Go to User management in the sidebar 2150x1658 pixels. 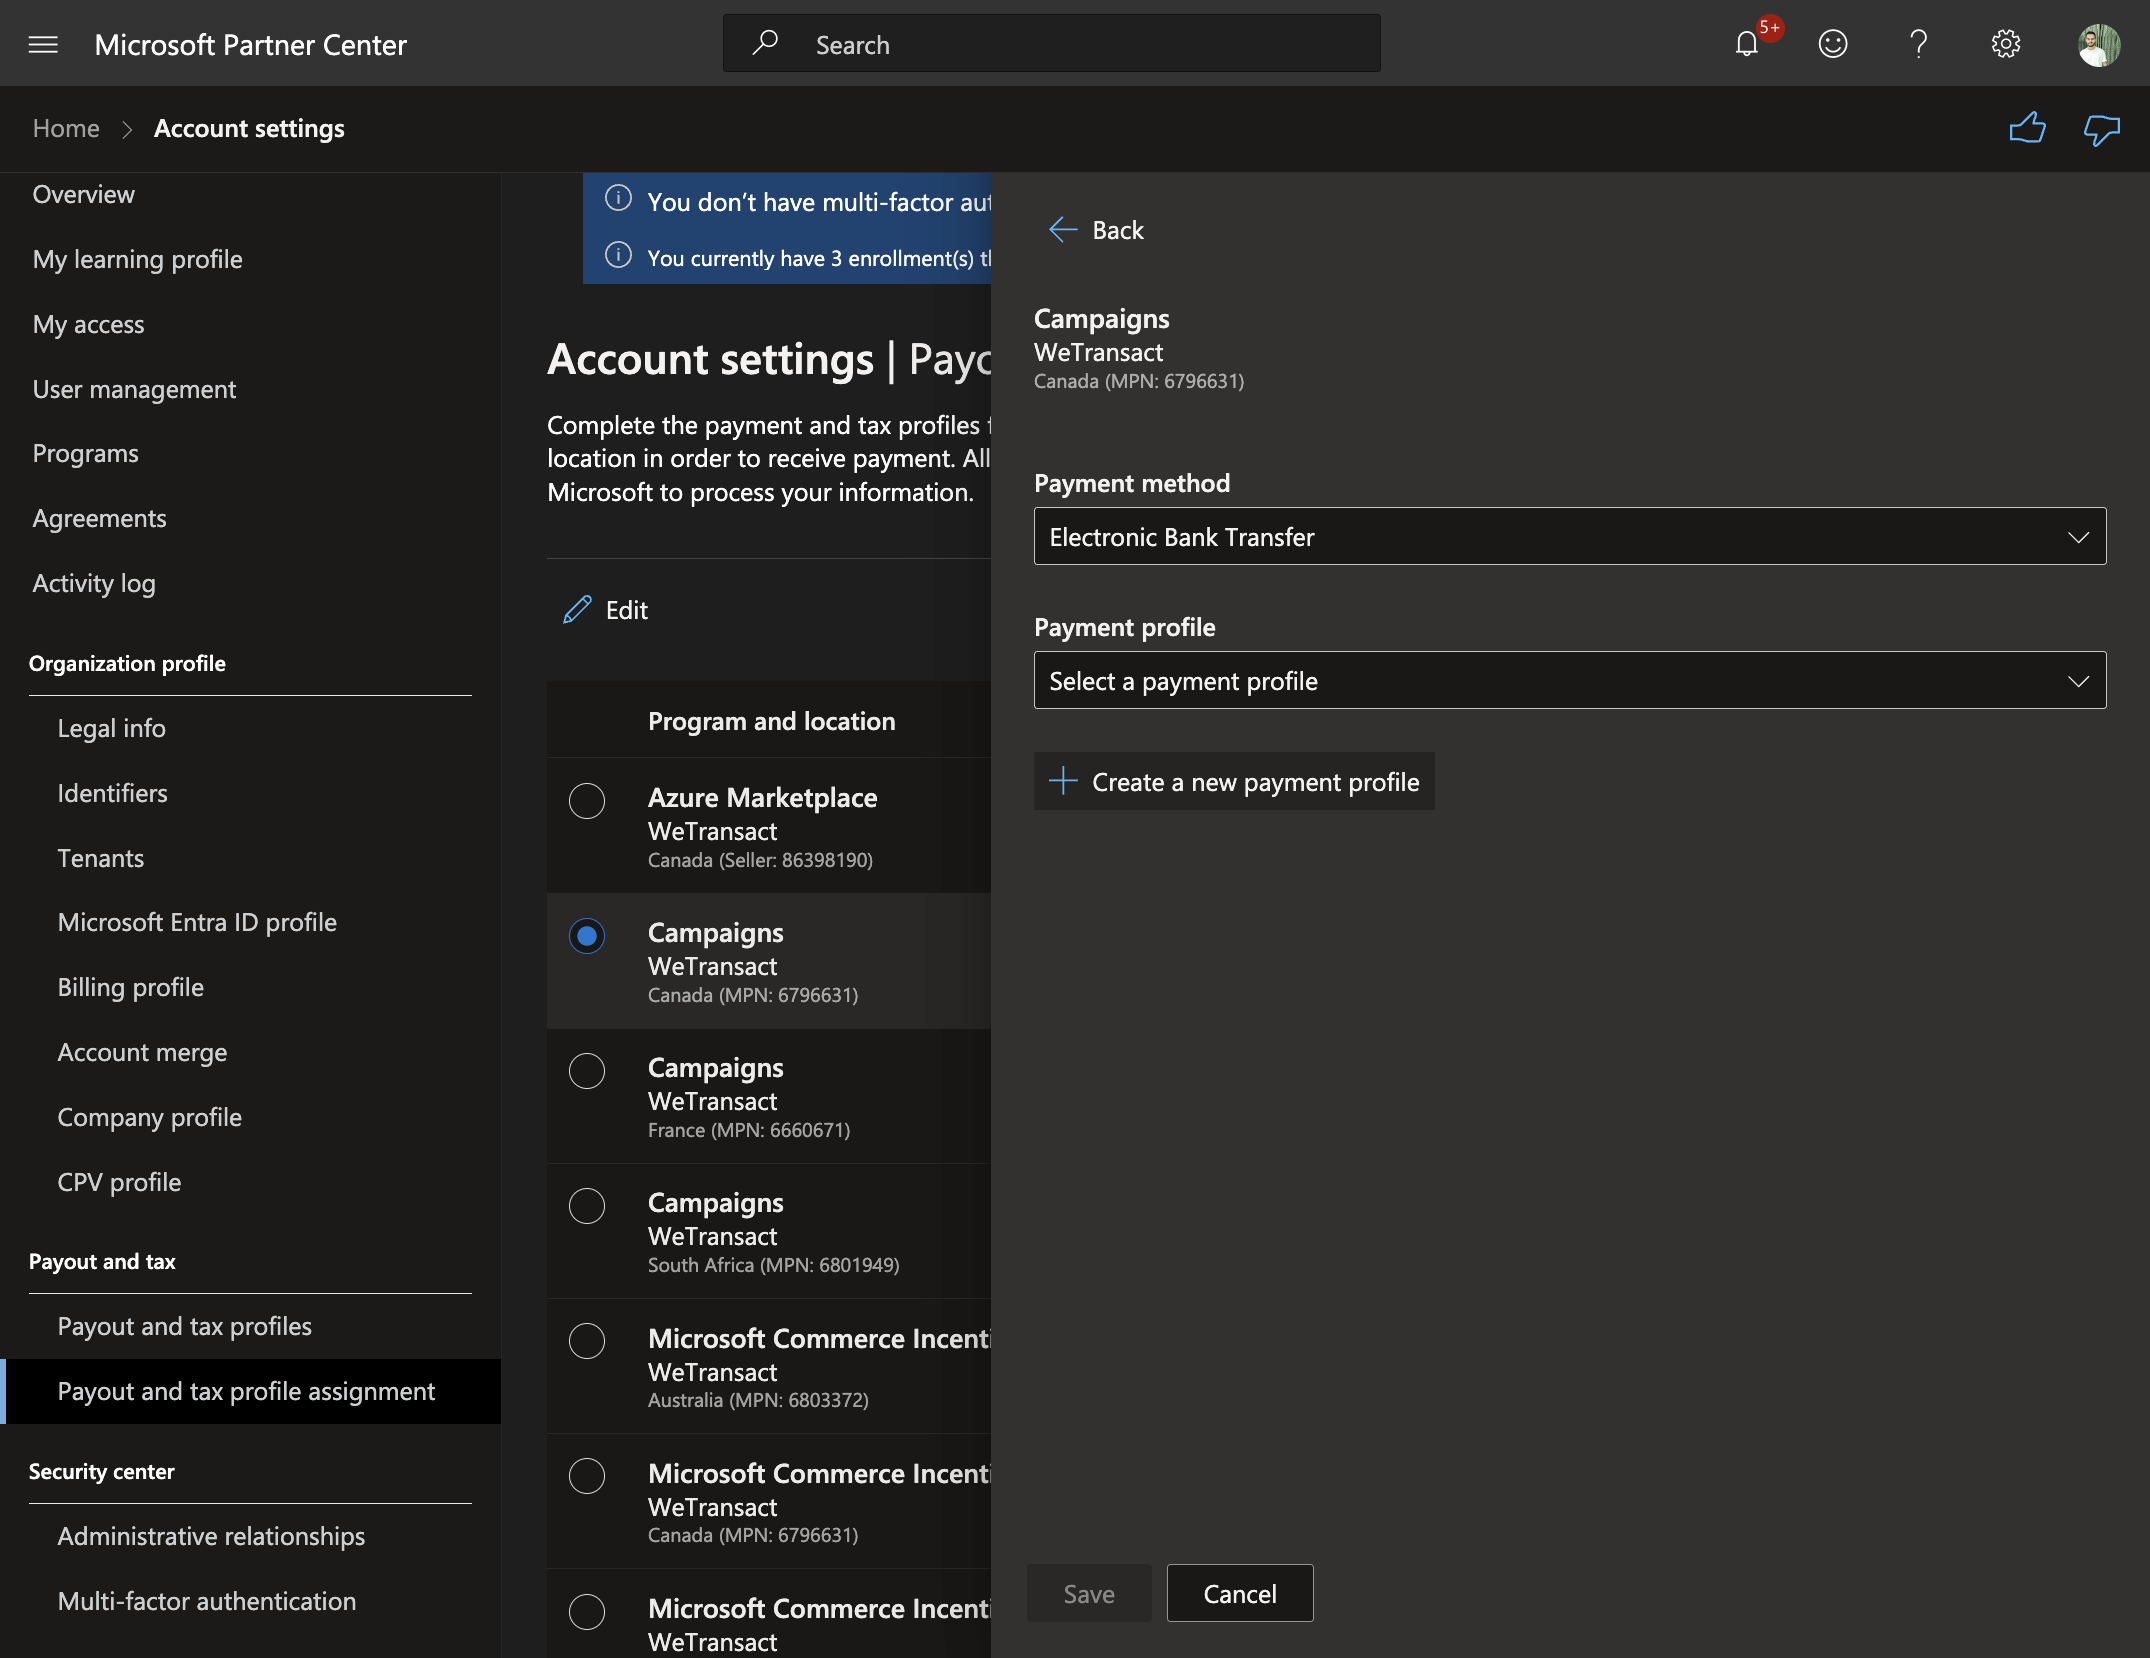[134, 389]
